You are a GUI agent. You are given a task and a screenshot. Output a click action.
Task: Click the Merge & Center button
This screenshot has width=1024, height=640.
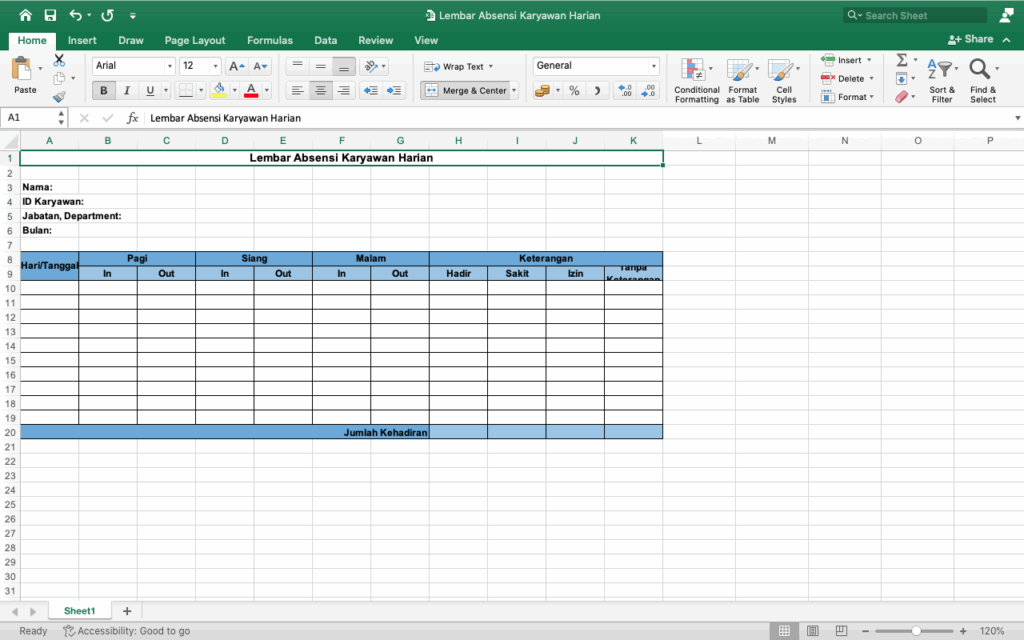click(x=466, y=91)
